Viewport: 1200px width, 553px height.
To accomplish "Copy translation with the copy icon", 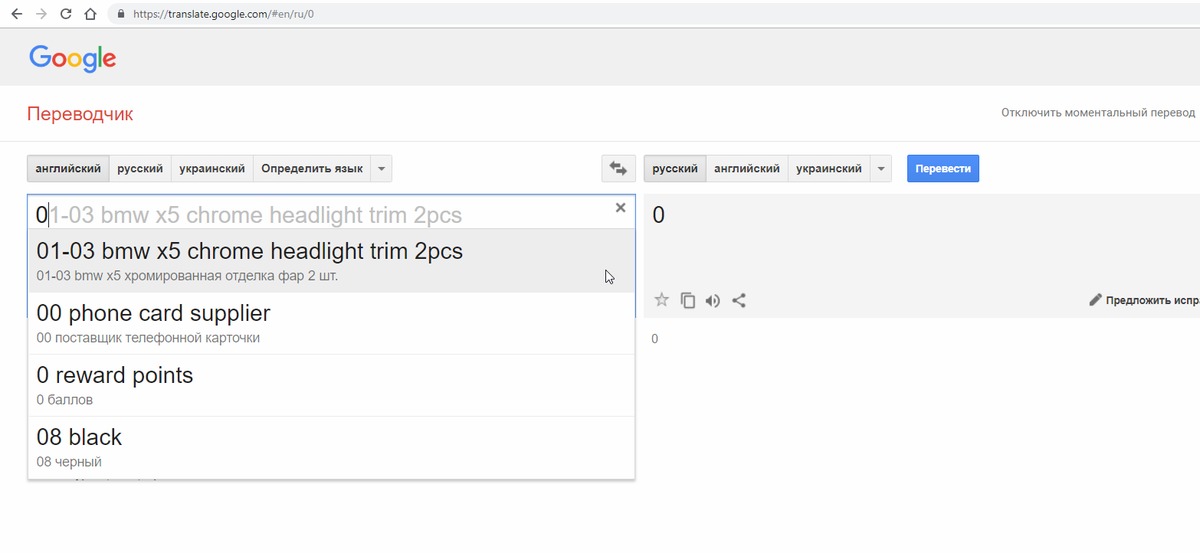I will tap(688, 300).
